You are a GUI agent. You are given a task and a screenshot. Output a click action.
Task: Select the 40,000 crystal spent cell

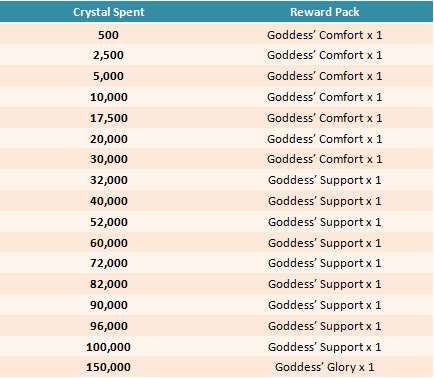pos(109,201)
